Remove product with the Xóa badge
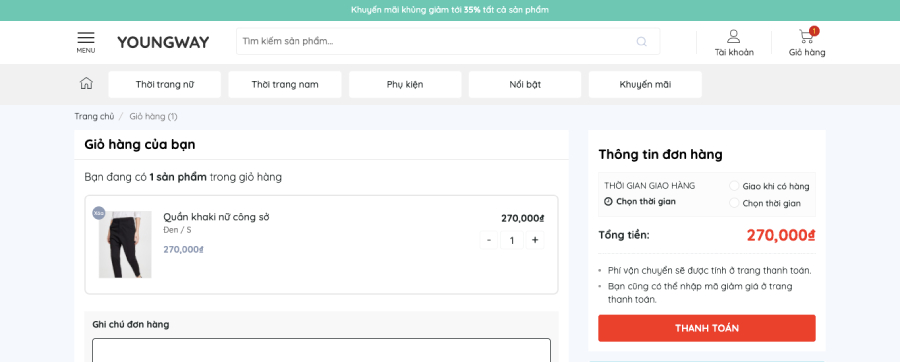 [x=99, y=213]
